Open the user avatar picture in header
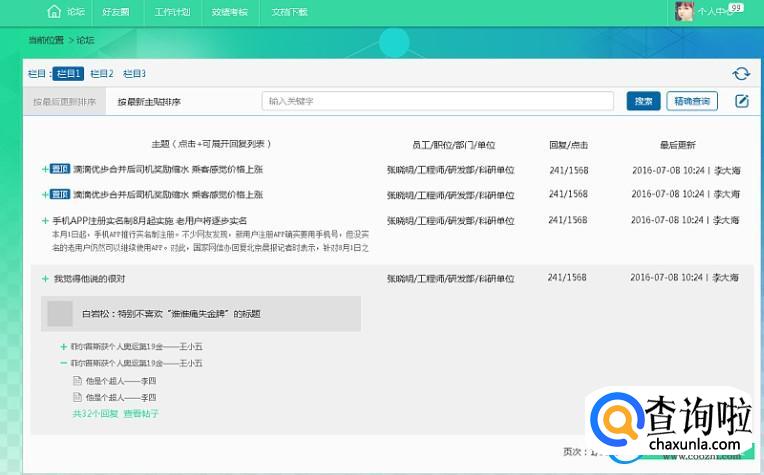Screen dimensions: 764x475 684,11
